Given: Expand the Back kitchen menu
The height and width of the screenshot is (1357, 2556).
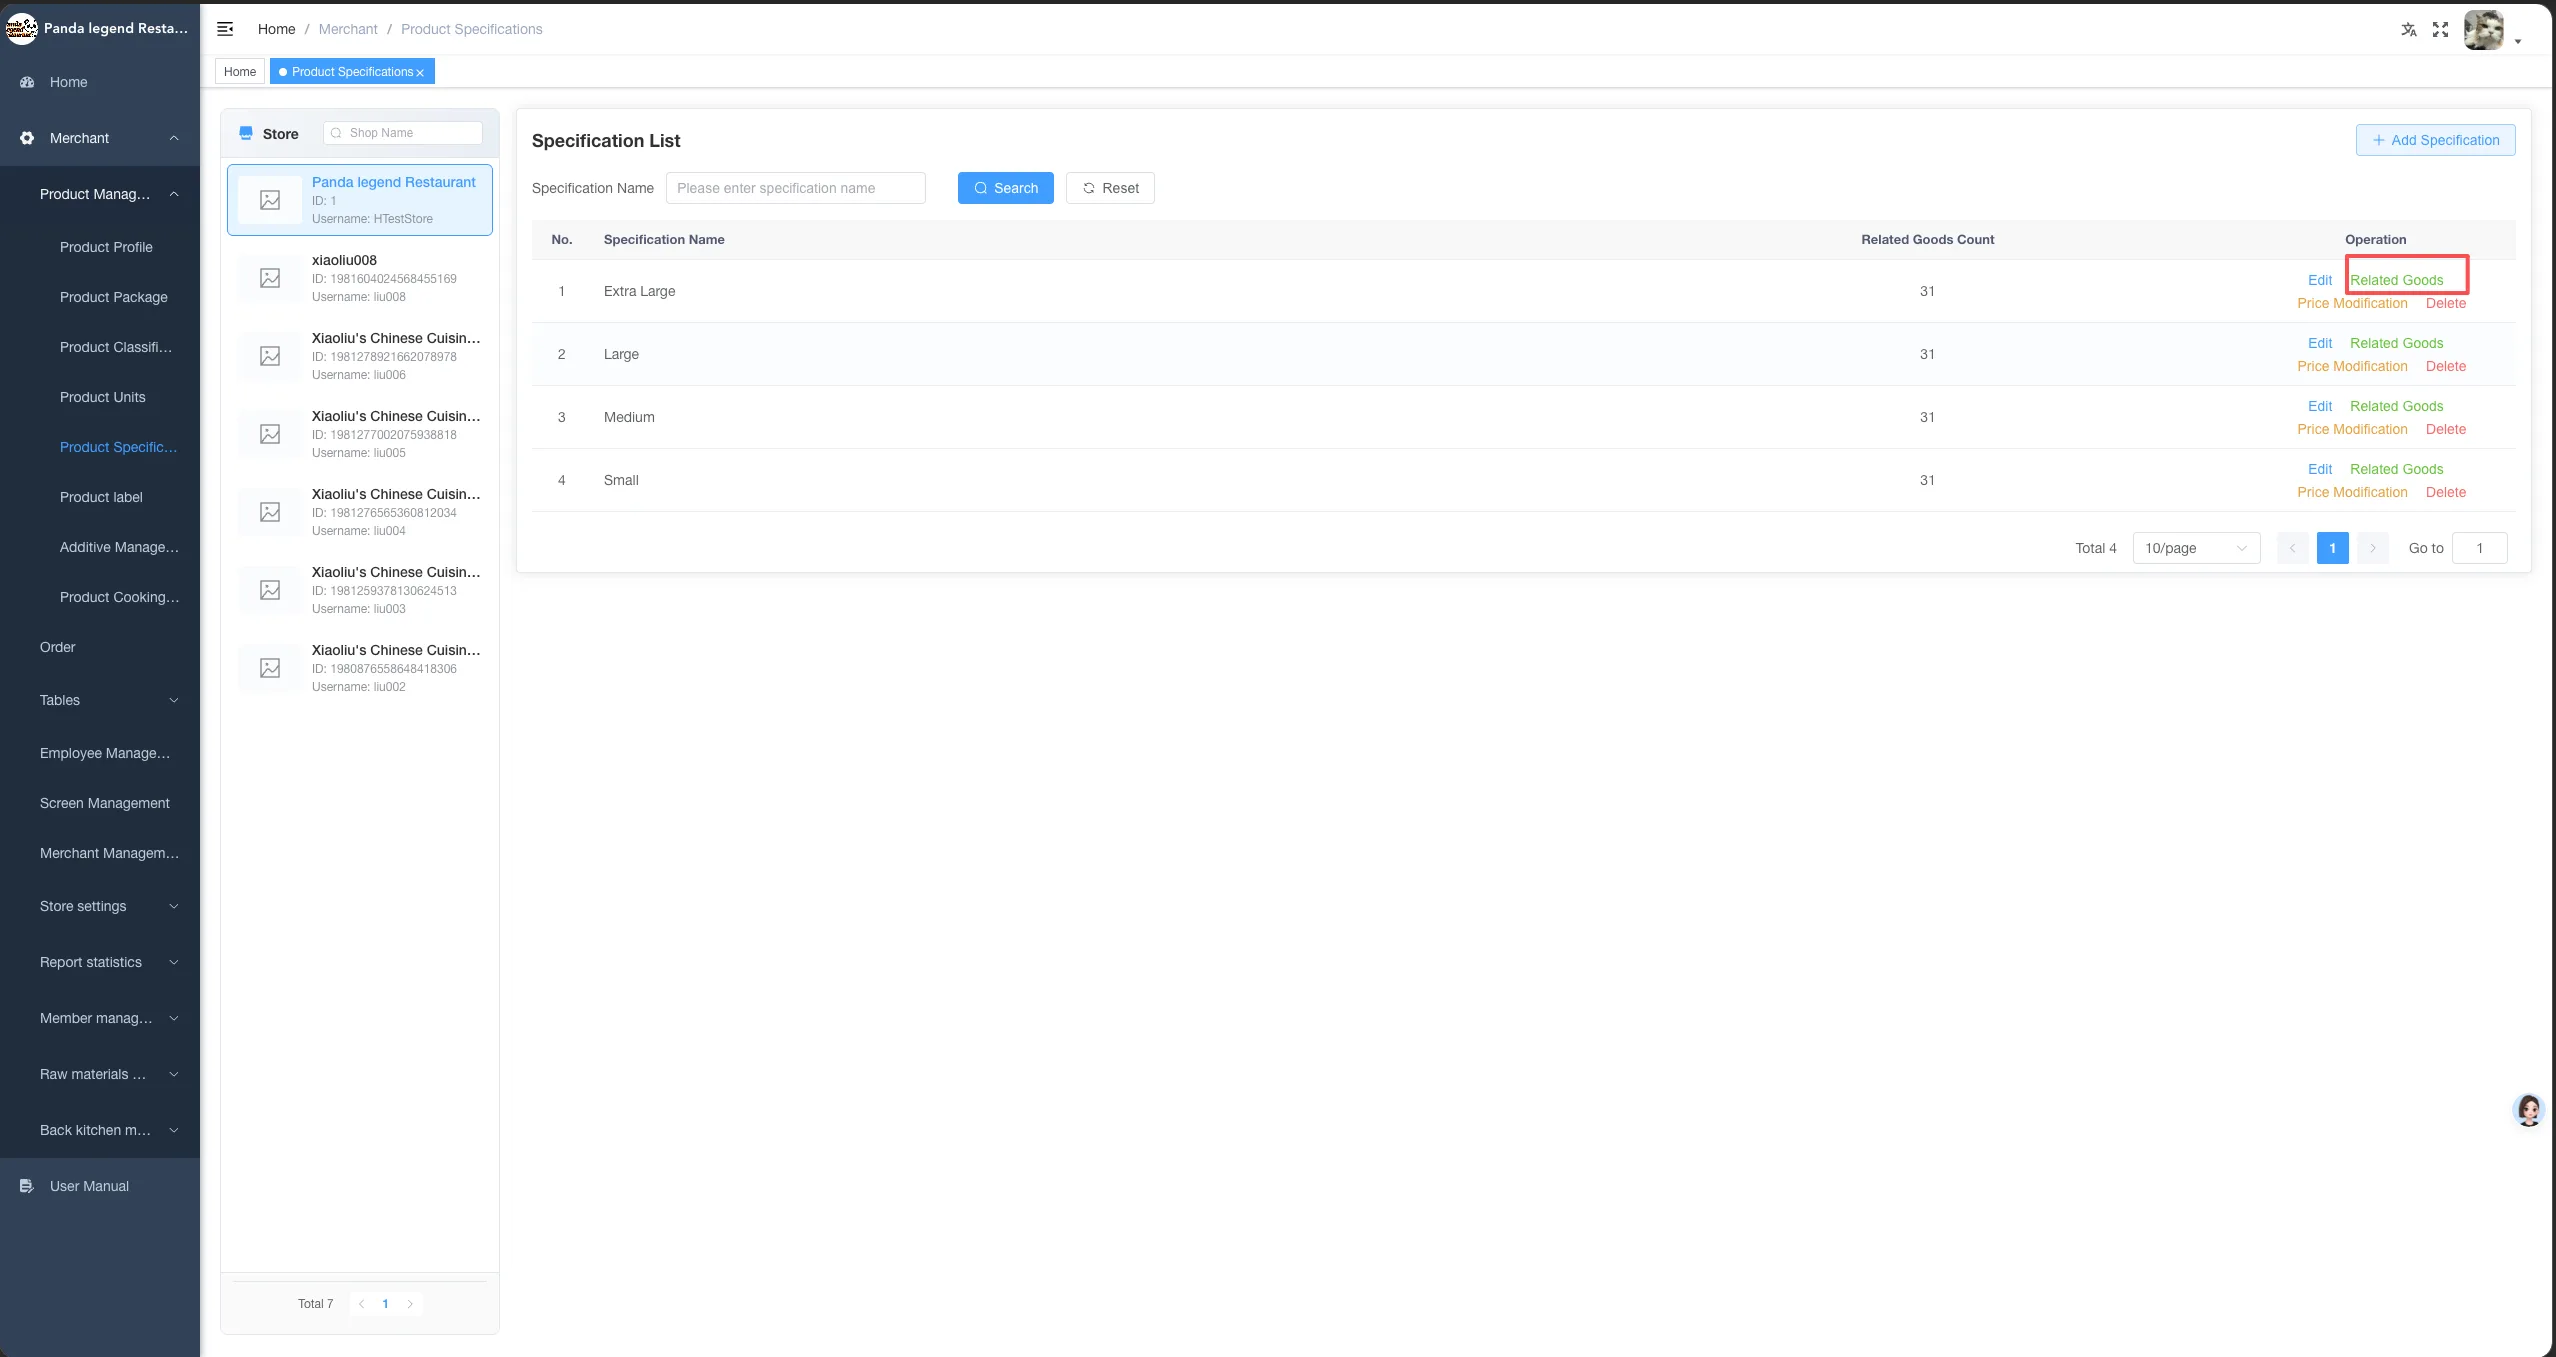Looking at the screenshot, I should tap(174, 1130).
